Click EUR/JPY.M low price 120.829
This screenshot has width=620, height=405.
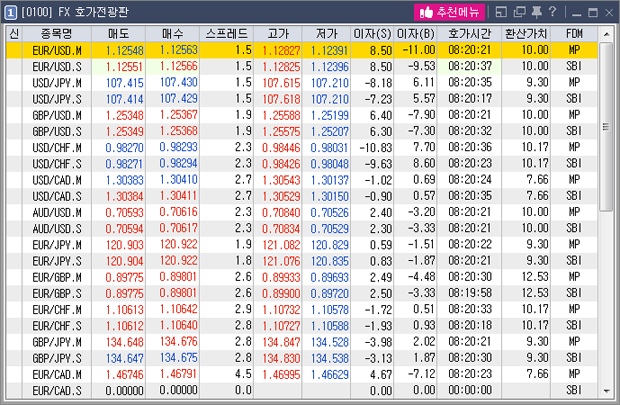pyautogui.click(x=330, y=245)
